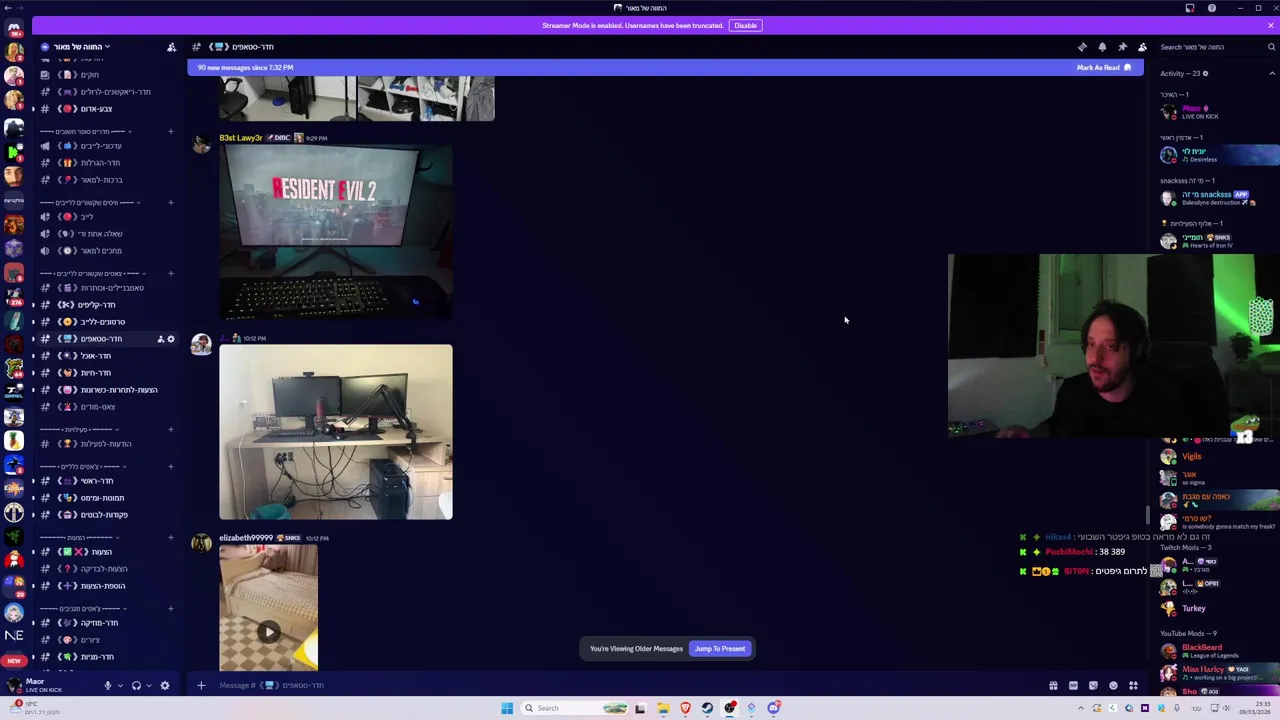This screenshot has height=720, width=1280.
Task: Open the sticker picker icon in message bar
Action: coord(1093,685)
